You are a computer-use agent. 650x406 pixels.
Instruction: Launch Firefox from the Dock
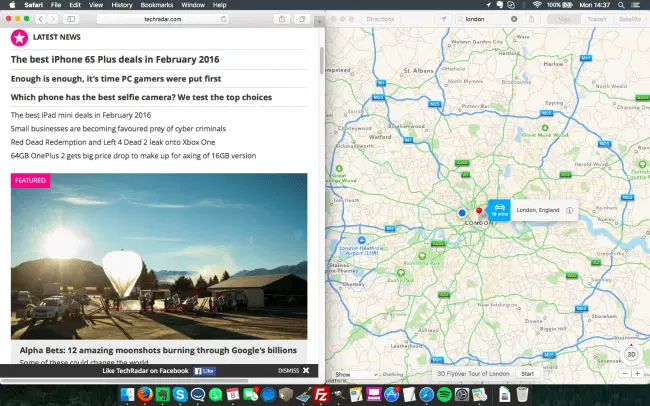[x=145, y=394]
